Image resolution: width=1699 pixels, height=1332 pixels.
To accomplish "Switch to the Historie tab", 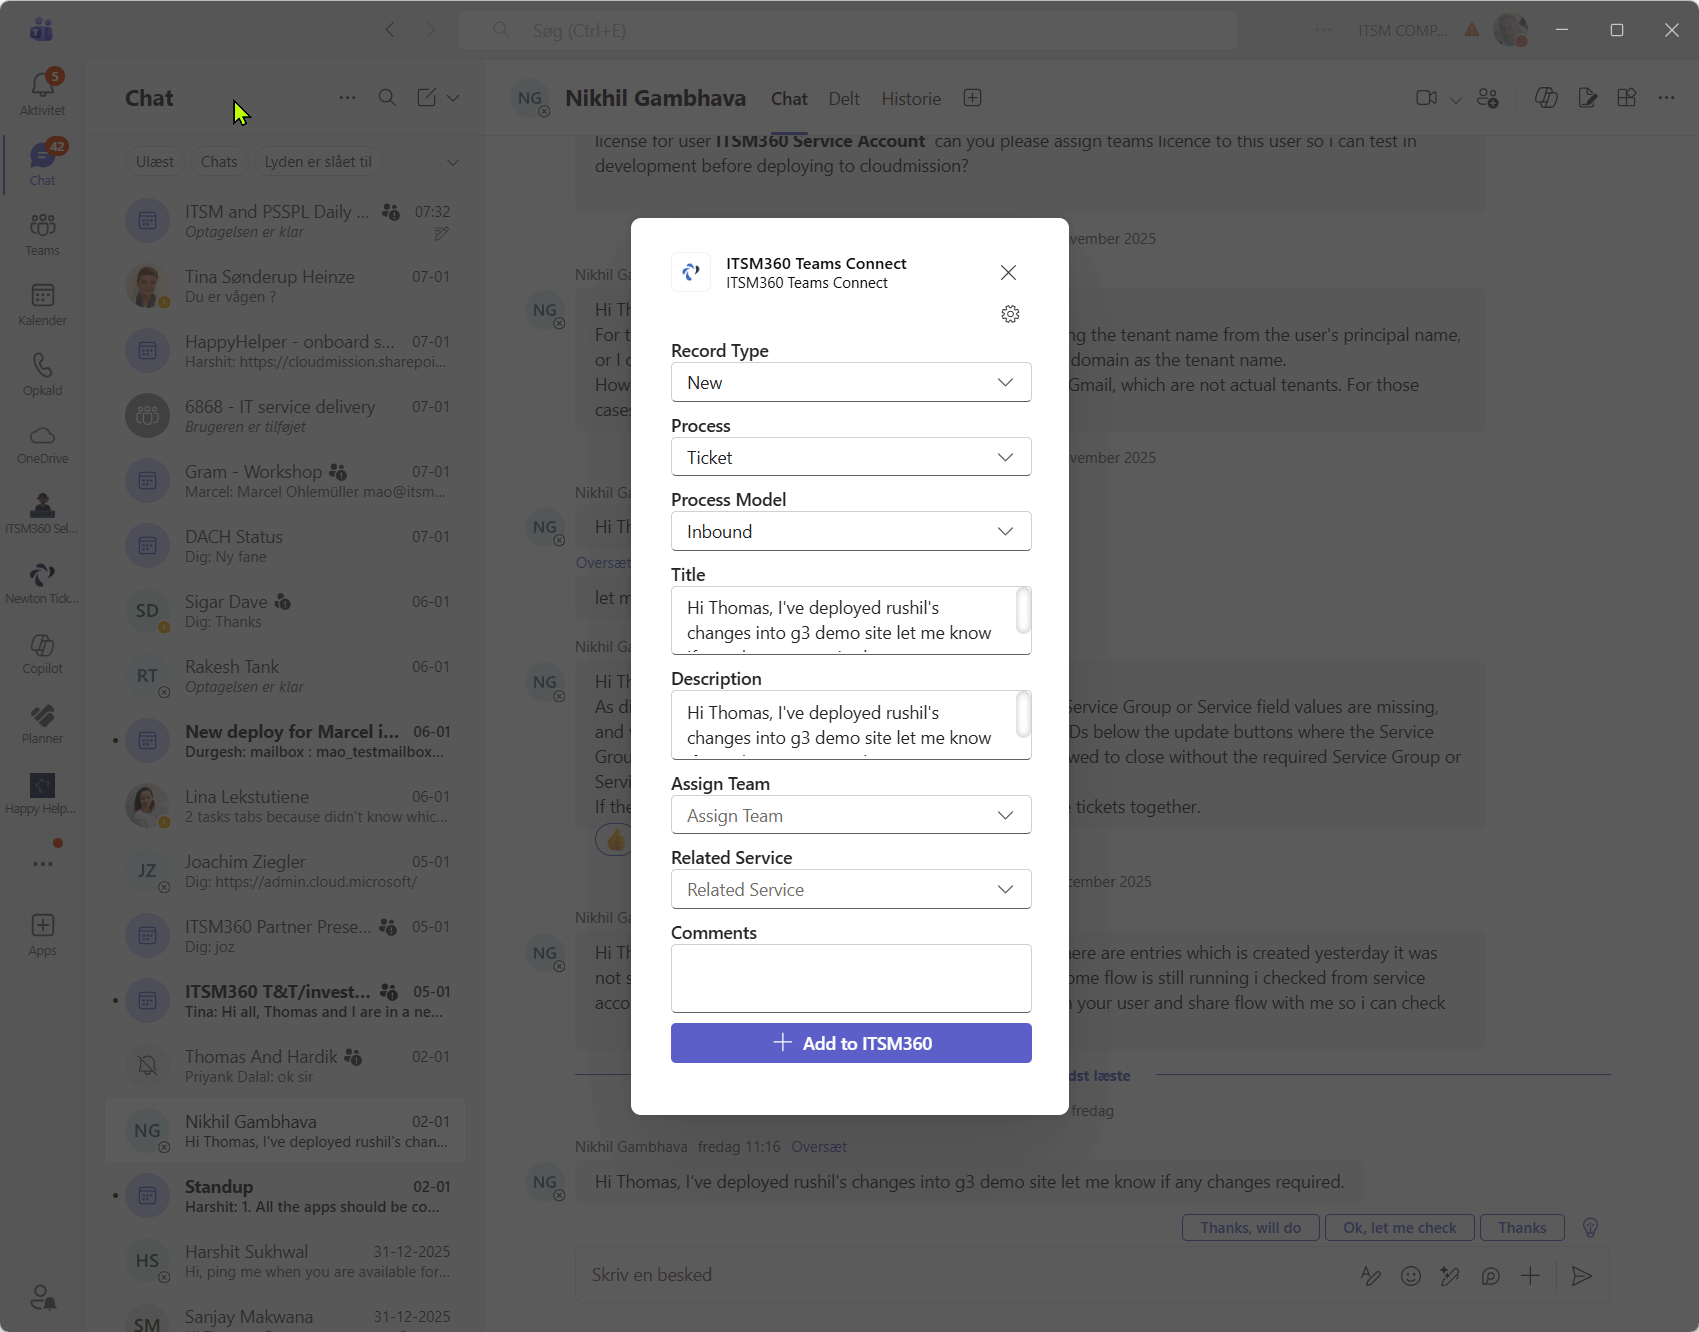I will pyautogui.click(x=910, y=99).
